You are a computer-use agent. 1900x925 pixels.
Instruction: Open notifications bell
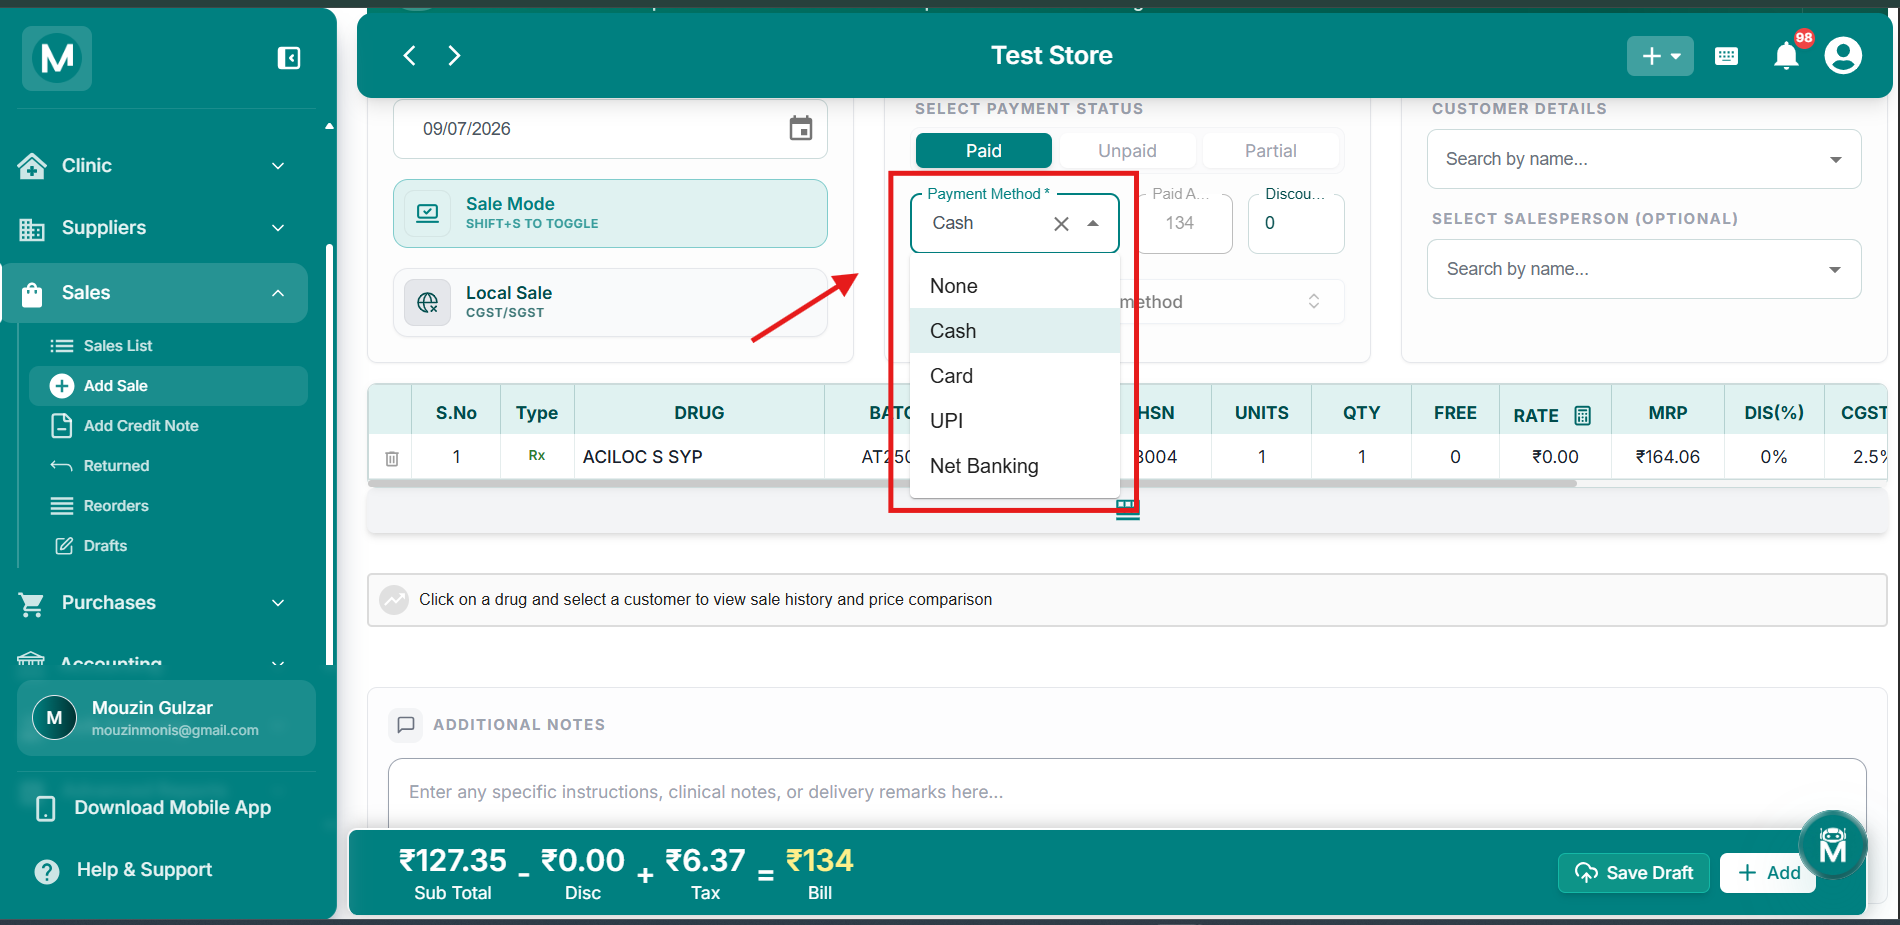(x=1787, y=56)
